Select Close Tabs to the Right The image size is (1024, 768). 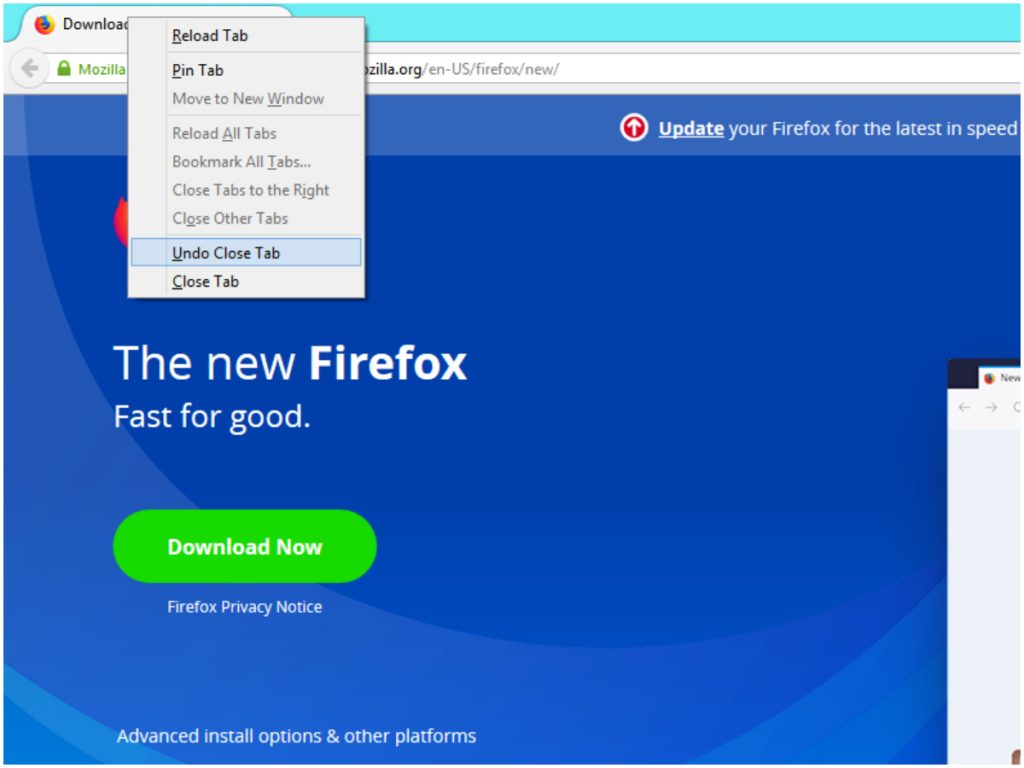[x=246, y=190]
